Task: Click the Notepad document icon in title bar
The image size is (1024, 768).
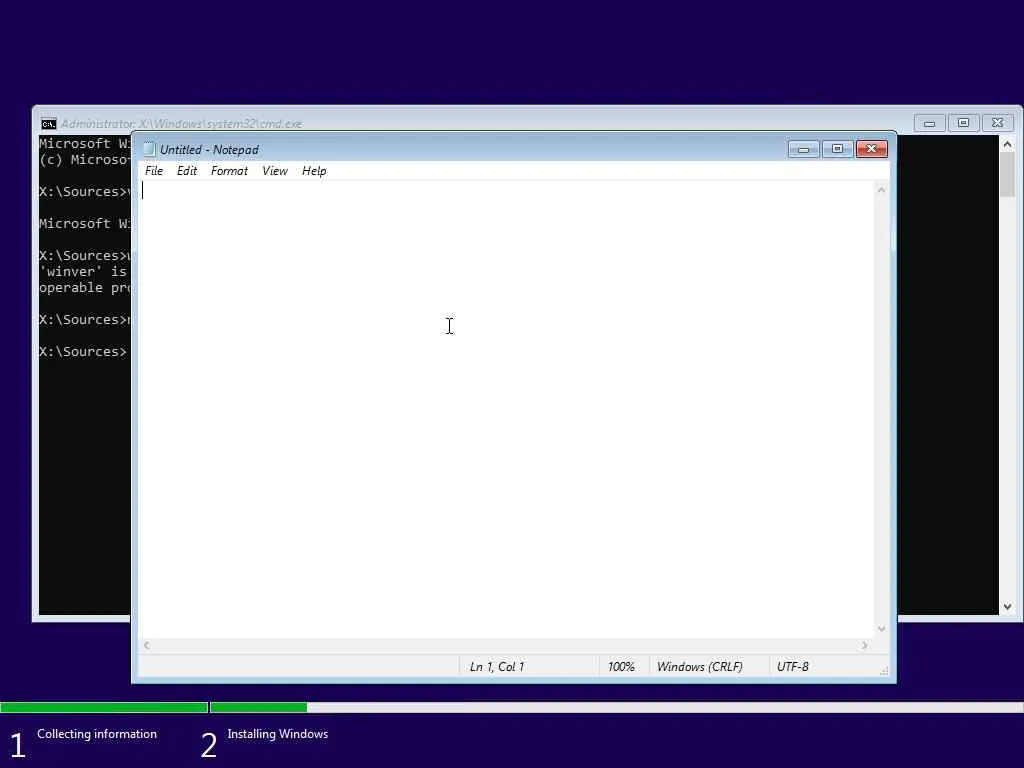Action: (x=149, y=150)
